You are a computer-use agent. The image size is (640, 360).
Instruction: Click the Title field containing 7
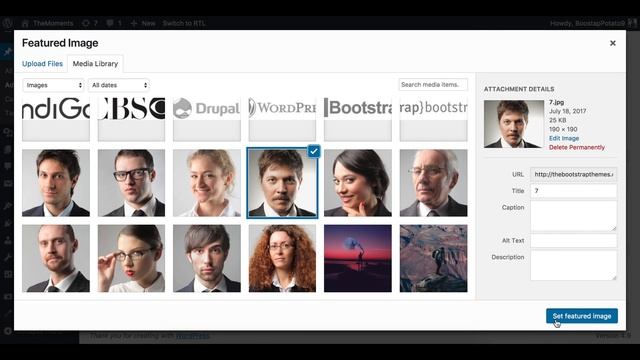click(x=573, y=191)
